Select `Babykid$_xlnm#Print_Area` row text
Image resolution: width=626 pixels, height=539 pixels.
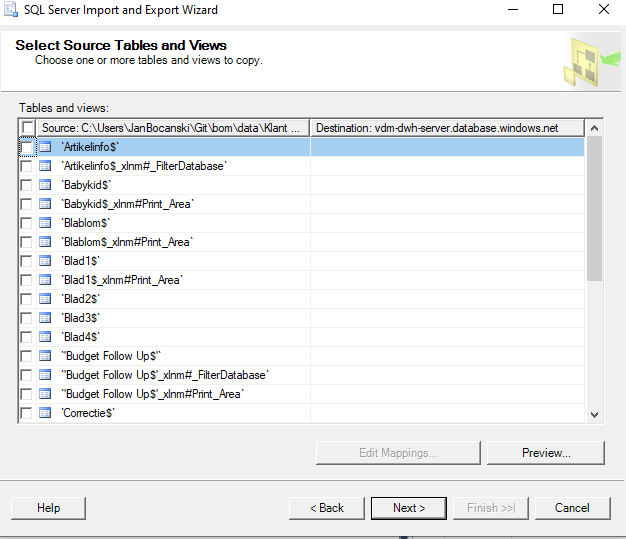pyautogui.click(x=127, y=204)
